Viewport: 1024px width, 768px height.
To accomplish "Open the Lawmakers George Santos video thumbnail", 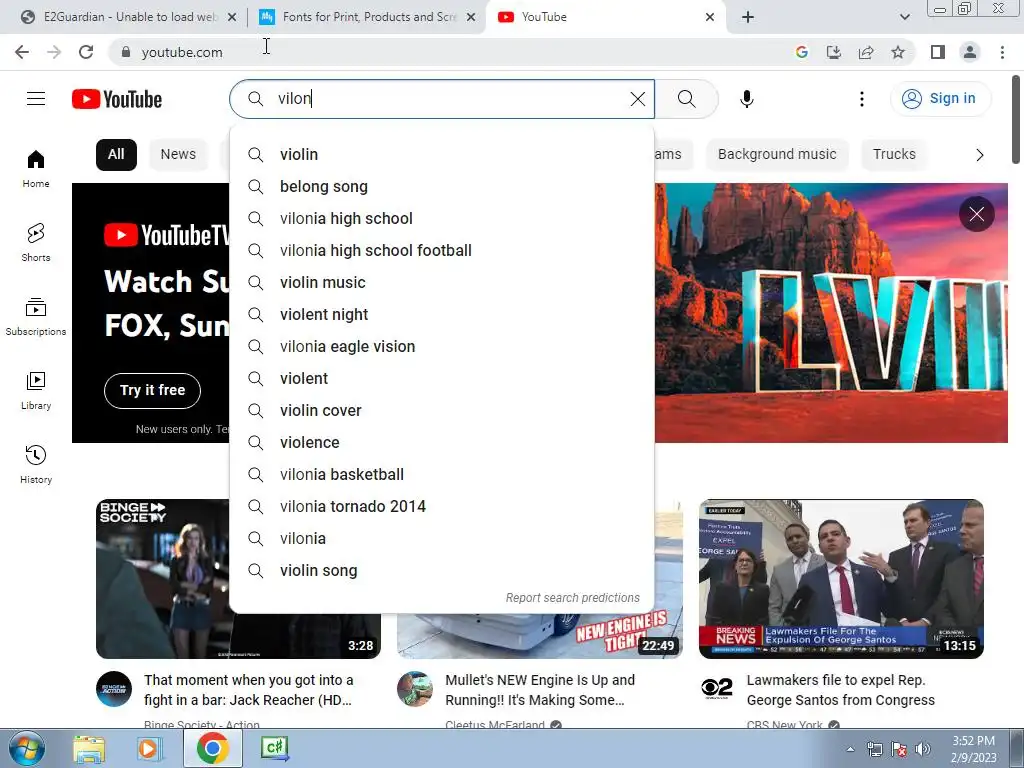I will coord(841,579).
